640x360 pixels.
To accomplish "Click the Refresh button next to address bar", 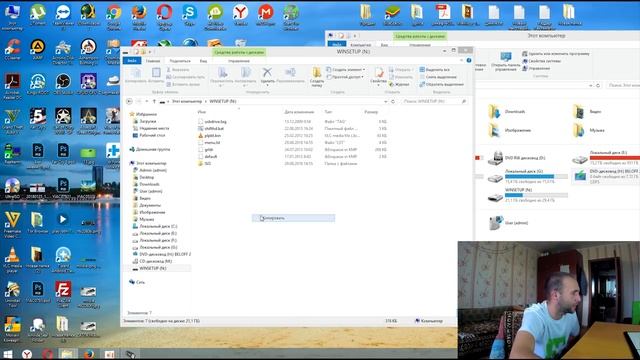I will pos(393,101).
